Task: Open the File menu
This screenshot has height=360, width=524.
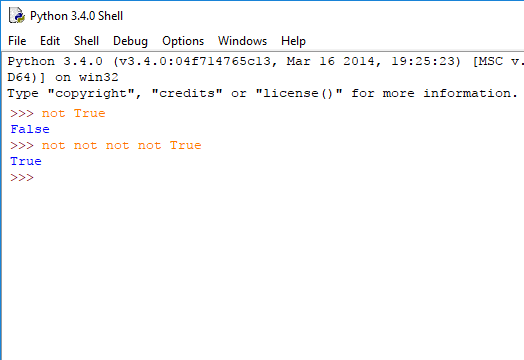Action: coord(17,41)
